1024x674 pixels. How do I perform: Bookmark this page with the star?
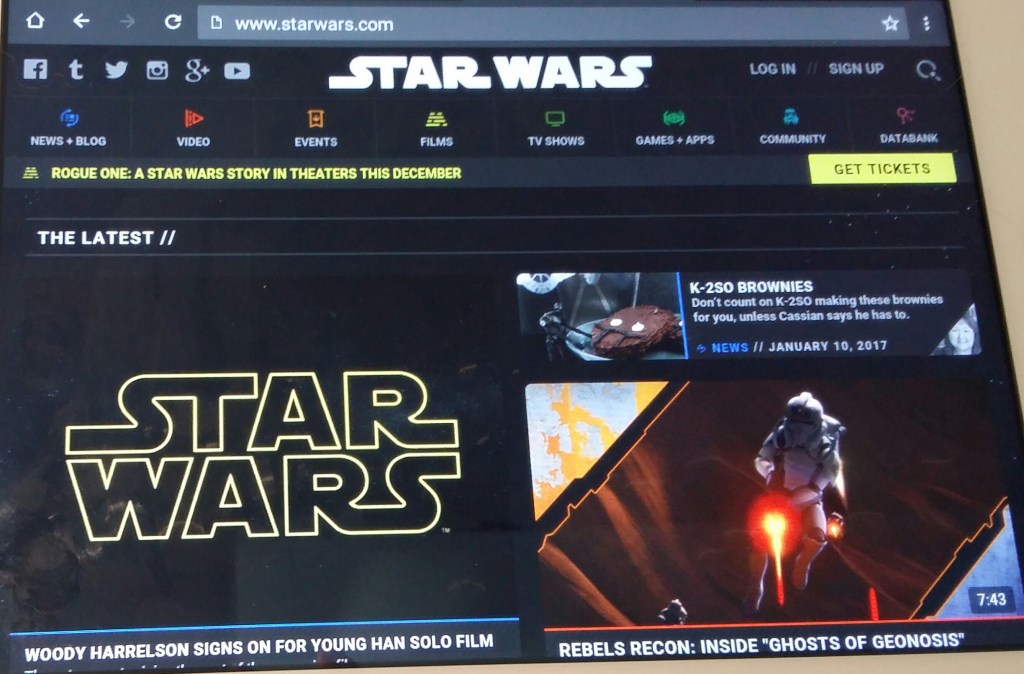coord(890,24)
